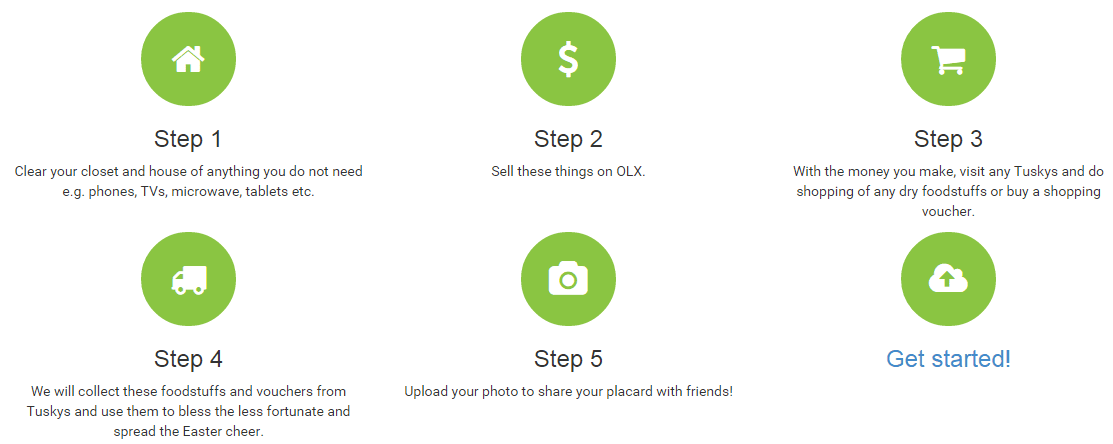
Task: Click the house icon above Step 1
Action: (188, 59)
